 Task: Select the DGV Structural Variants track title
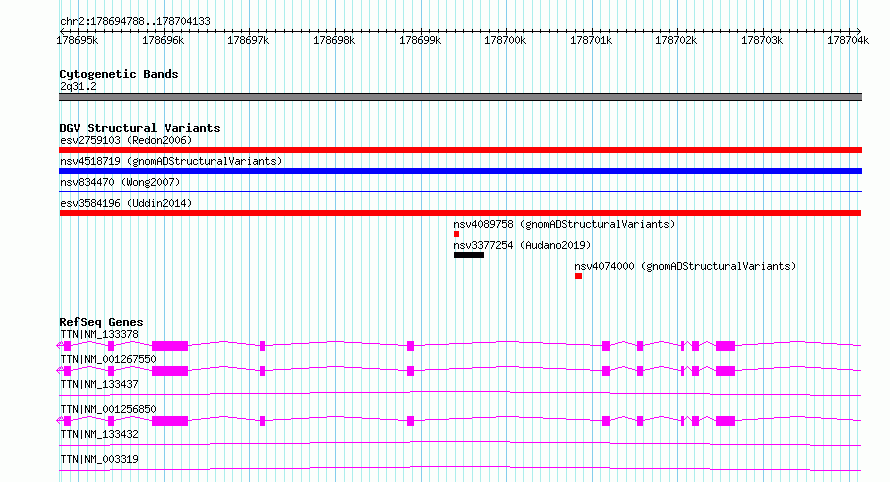click(140, 128)
